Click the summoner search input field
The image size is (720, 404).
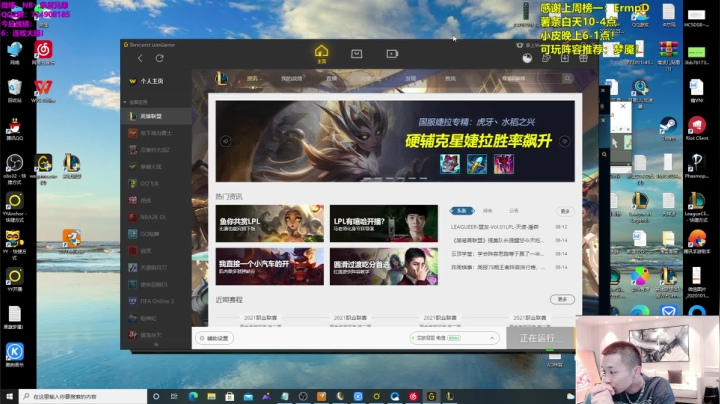click(530, 79)
